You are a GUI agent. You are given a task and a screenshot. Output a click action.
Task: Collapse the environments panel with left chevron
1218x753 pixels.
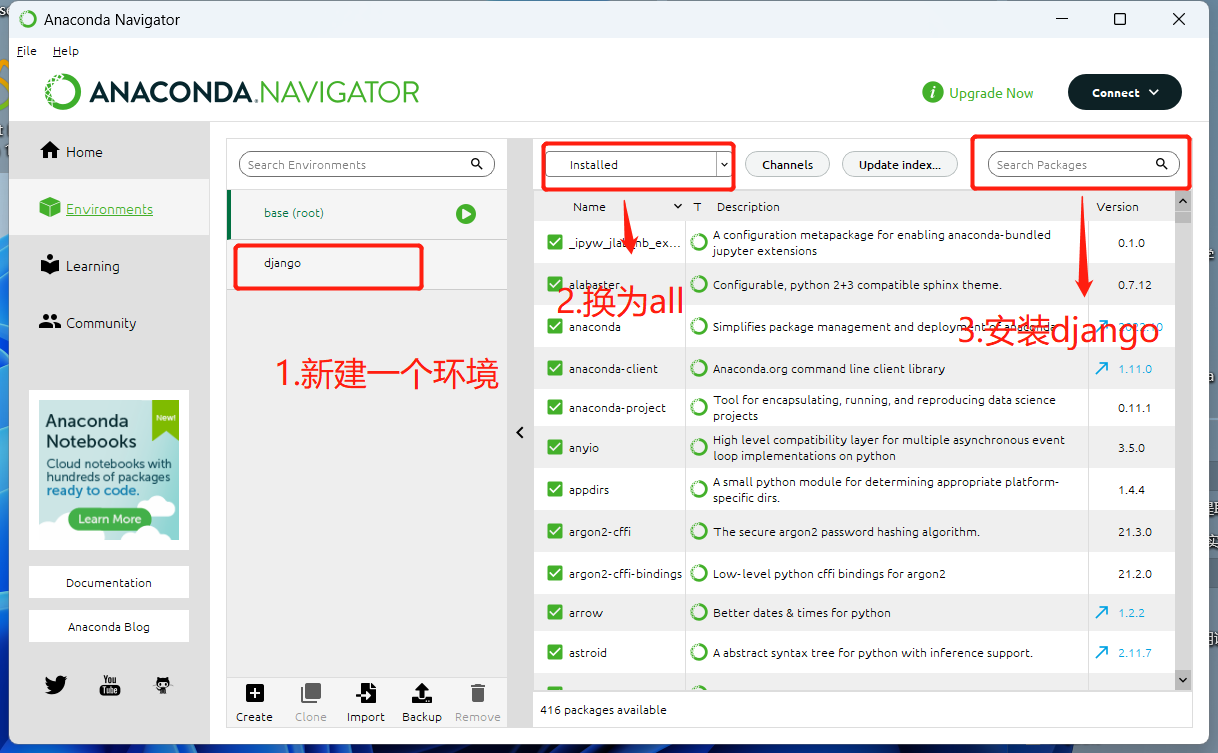[x=520, y=432]
